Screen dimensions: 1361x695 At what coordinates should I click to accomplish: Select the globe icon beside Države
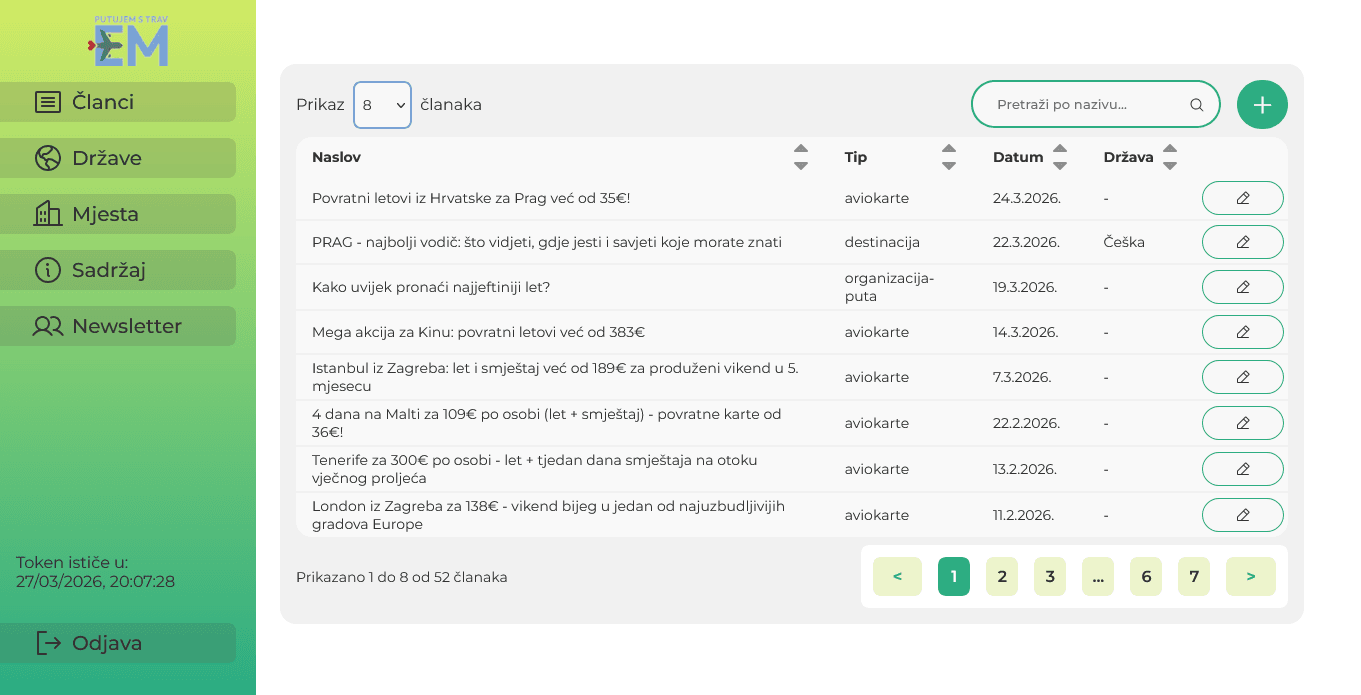[47, 157]
